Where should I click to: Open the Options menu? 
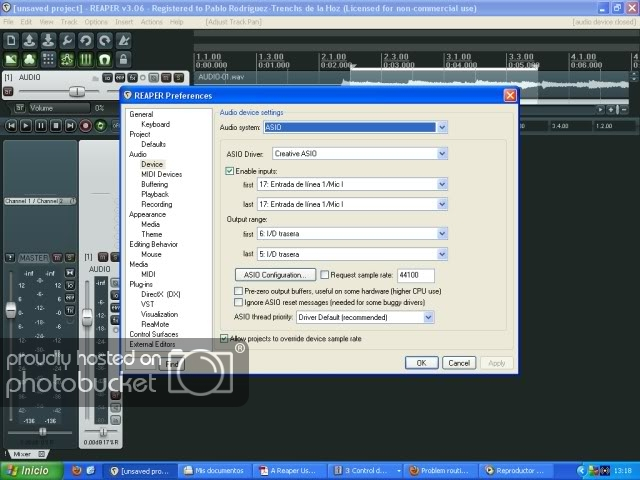tap(96, 21)
